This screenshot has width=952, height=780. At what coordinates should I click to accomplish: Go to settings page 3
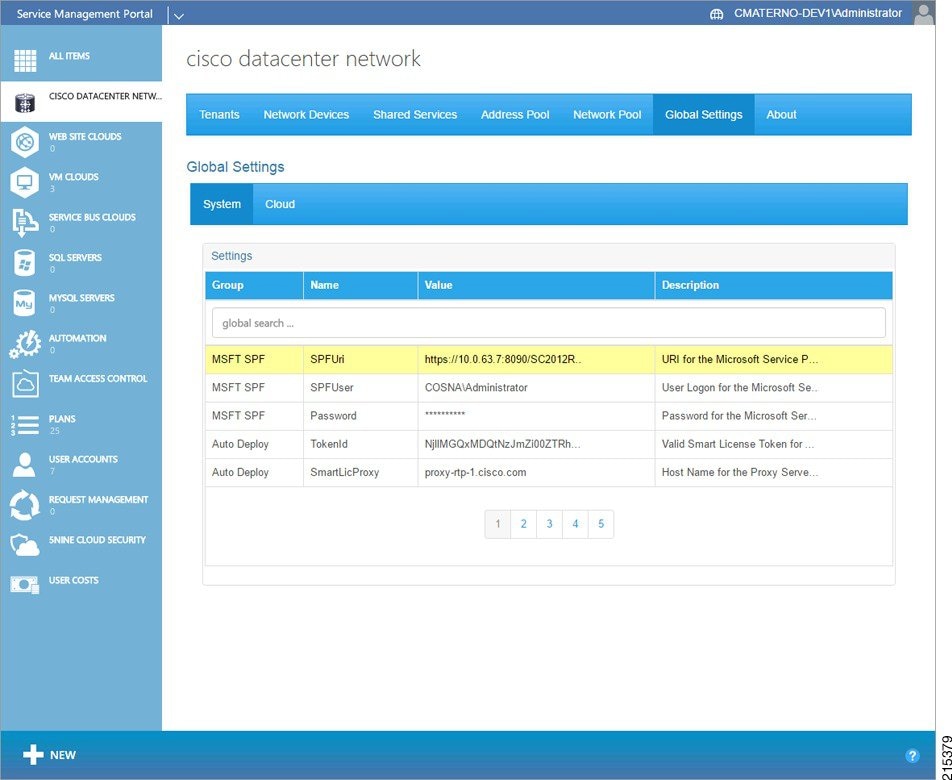(x=549, y=524)
